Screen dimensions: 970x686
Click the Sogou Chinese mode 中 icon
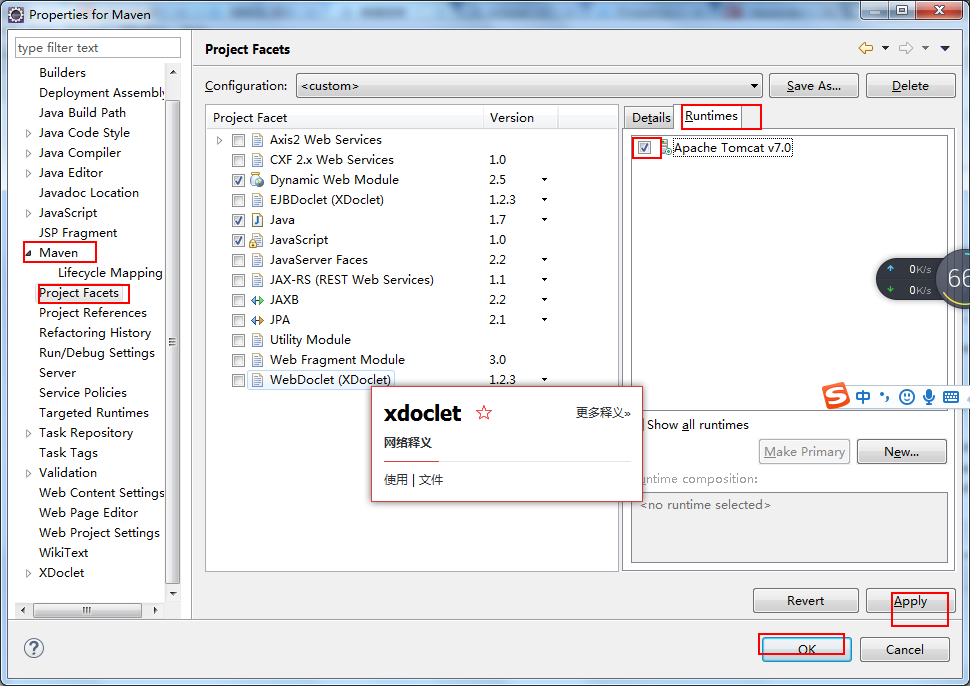[x=863, y=397]
